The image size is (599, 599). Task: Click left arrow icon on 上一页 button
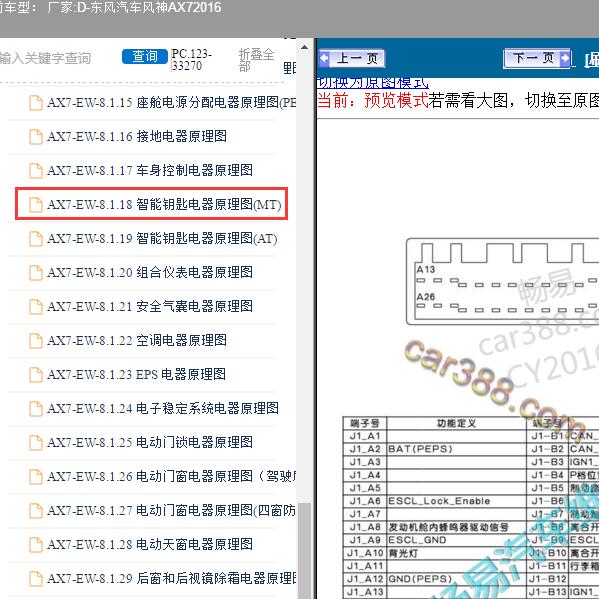pyautogui.click(x=325, y=58)
